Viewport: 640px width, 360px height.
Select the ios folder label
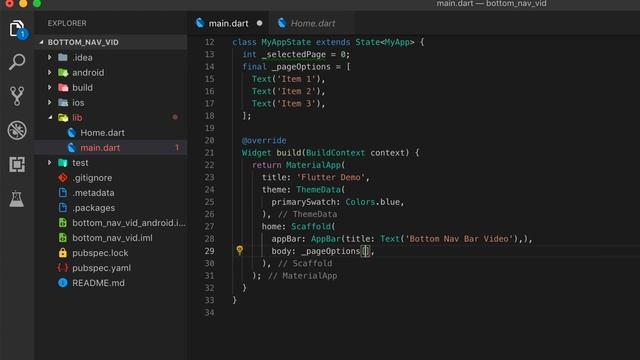78,102
